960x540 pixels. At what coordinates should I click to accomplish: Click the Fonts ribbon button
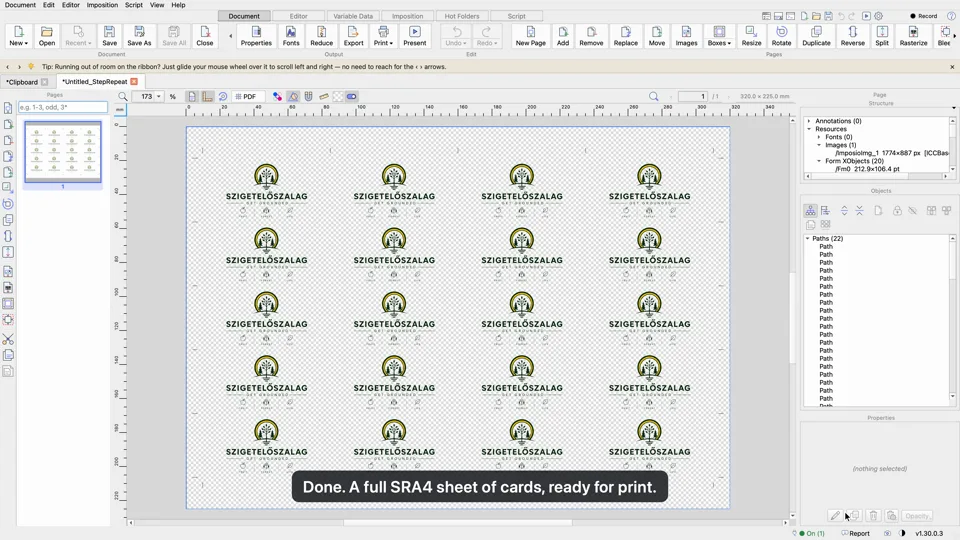coord(291,36)
